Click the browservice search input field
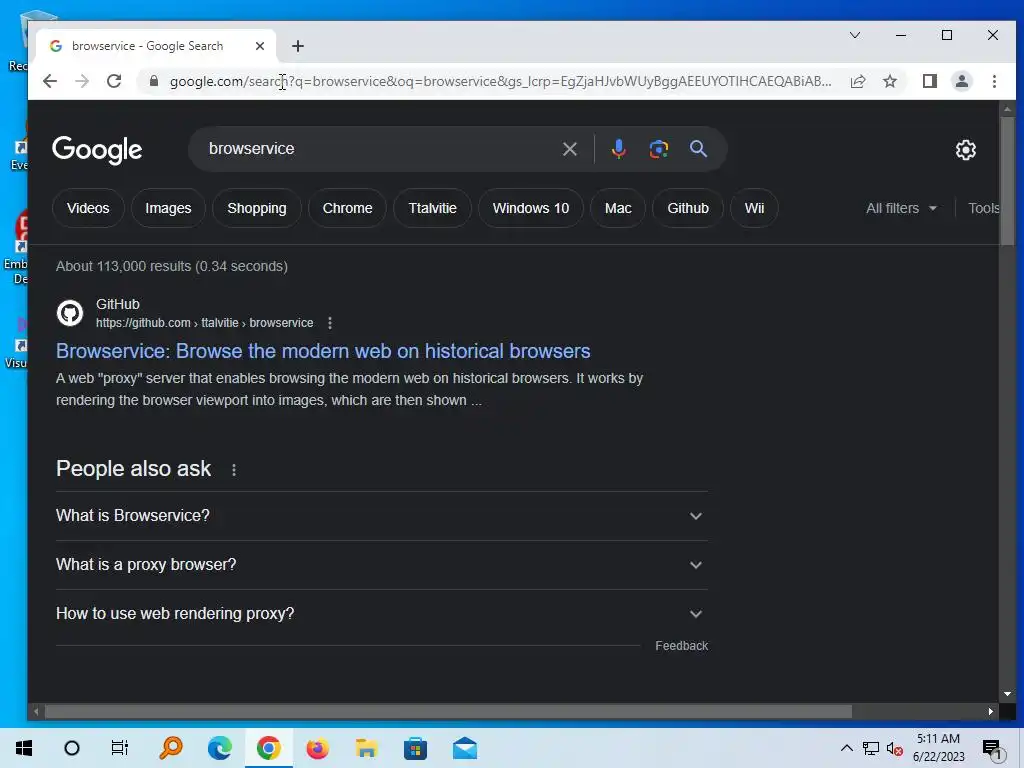Image resolution: width=1024 pixels, height=768 pixels. (379, 149)
